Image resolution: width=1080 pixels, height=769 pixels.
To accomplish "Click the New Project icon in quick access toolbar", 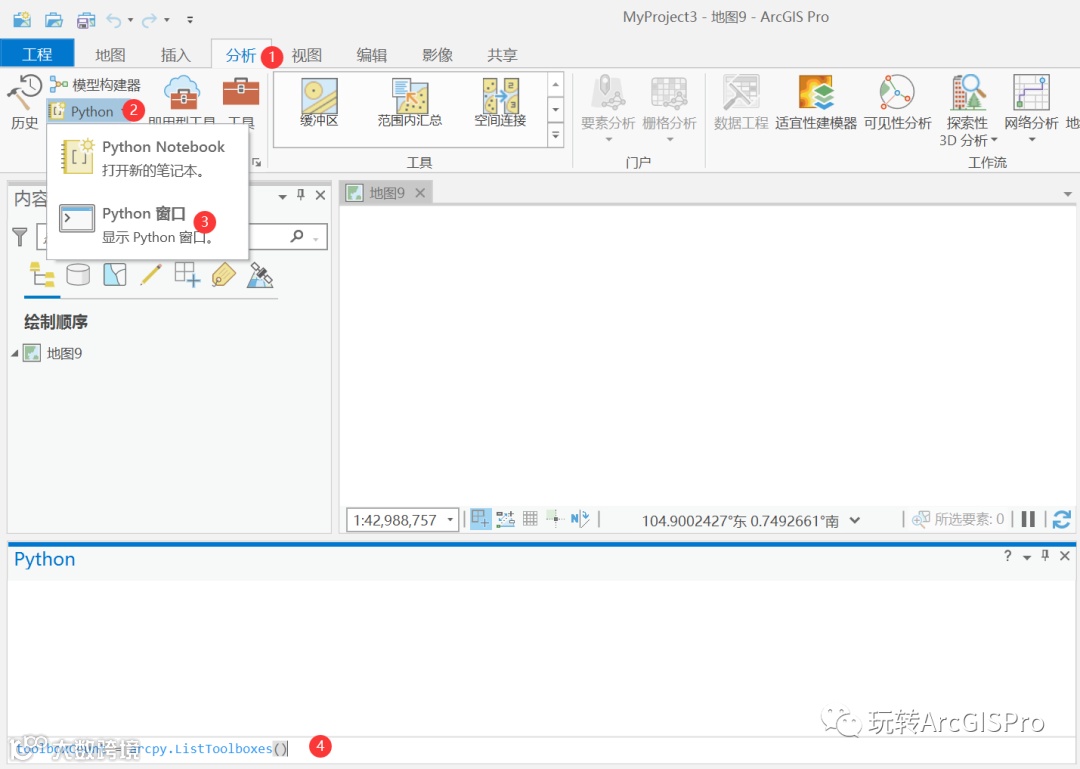I will coord(22,19).
